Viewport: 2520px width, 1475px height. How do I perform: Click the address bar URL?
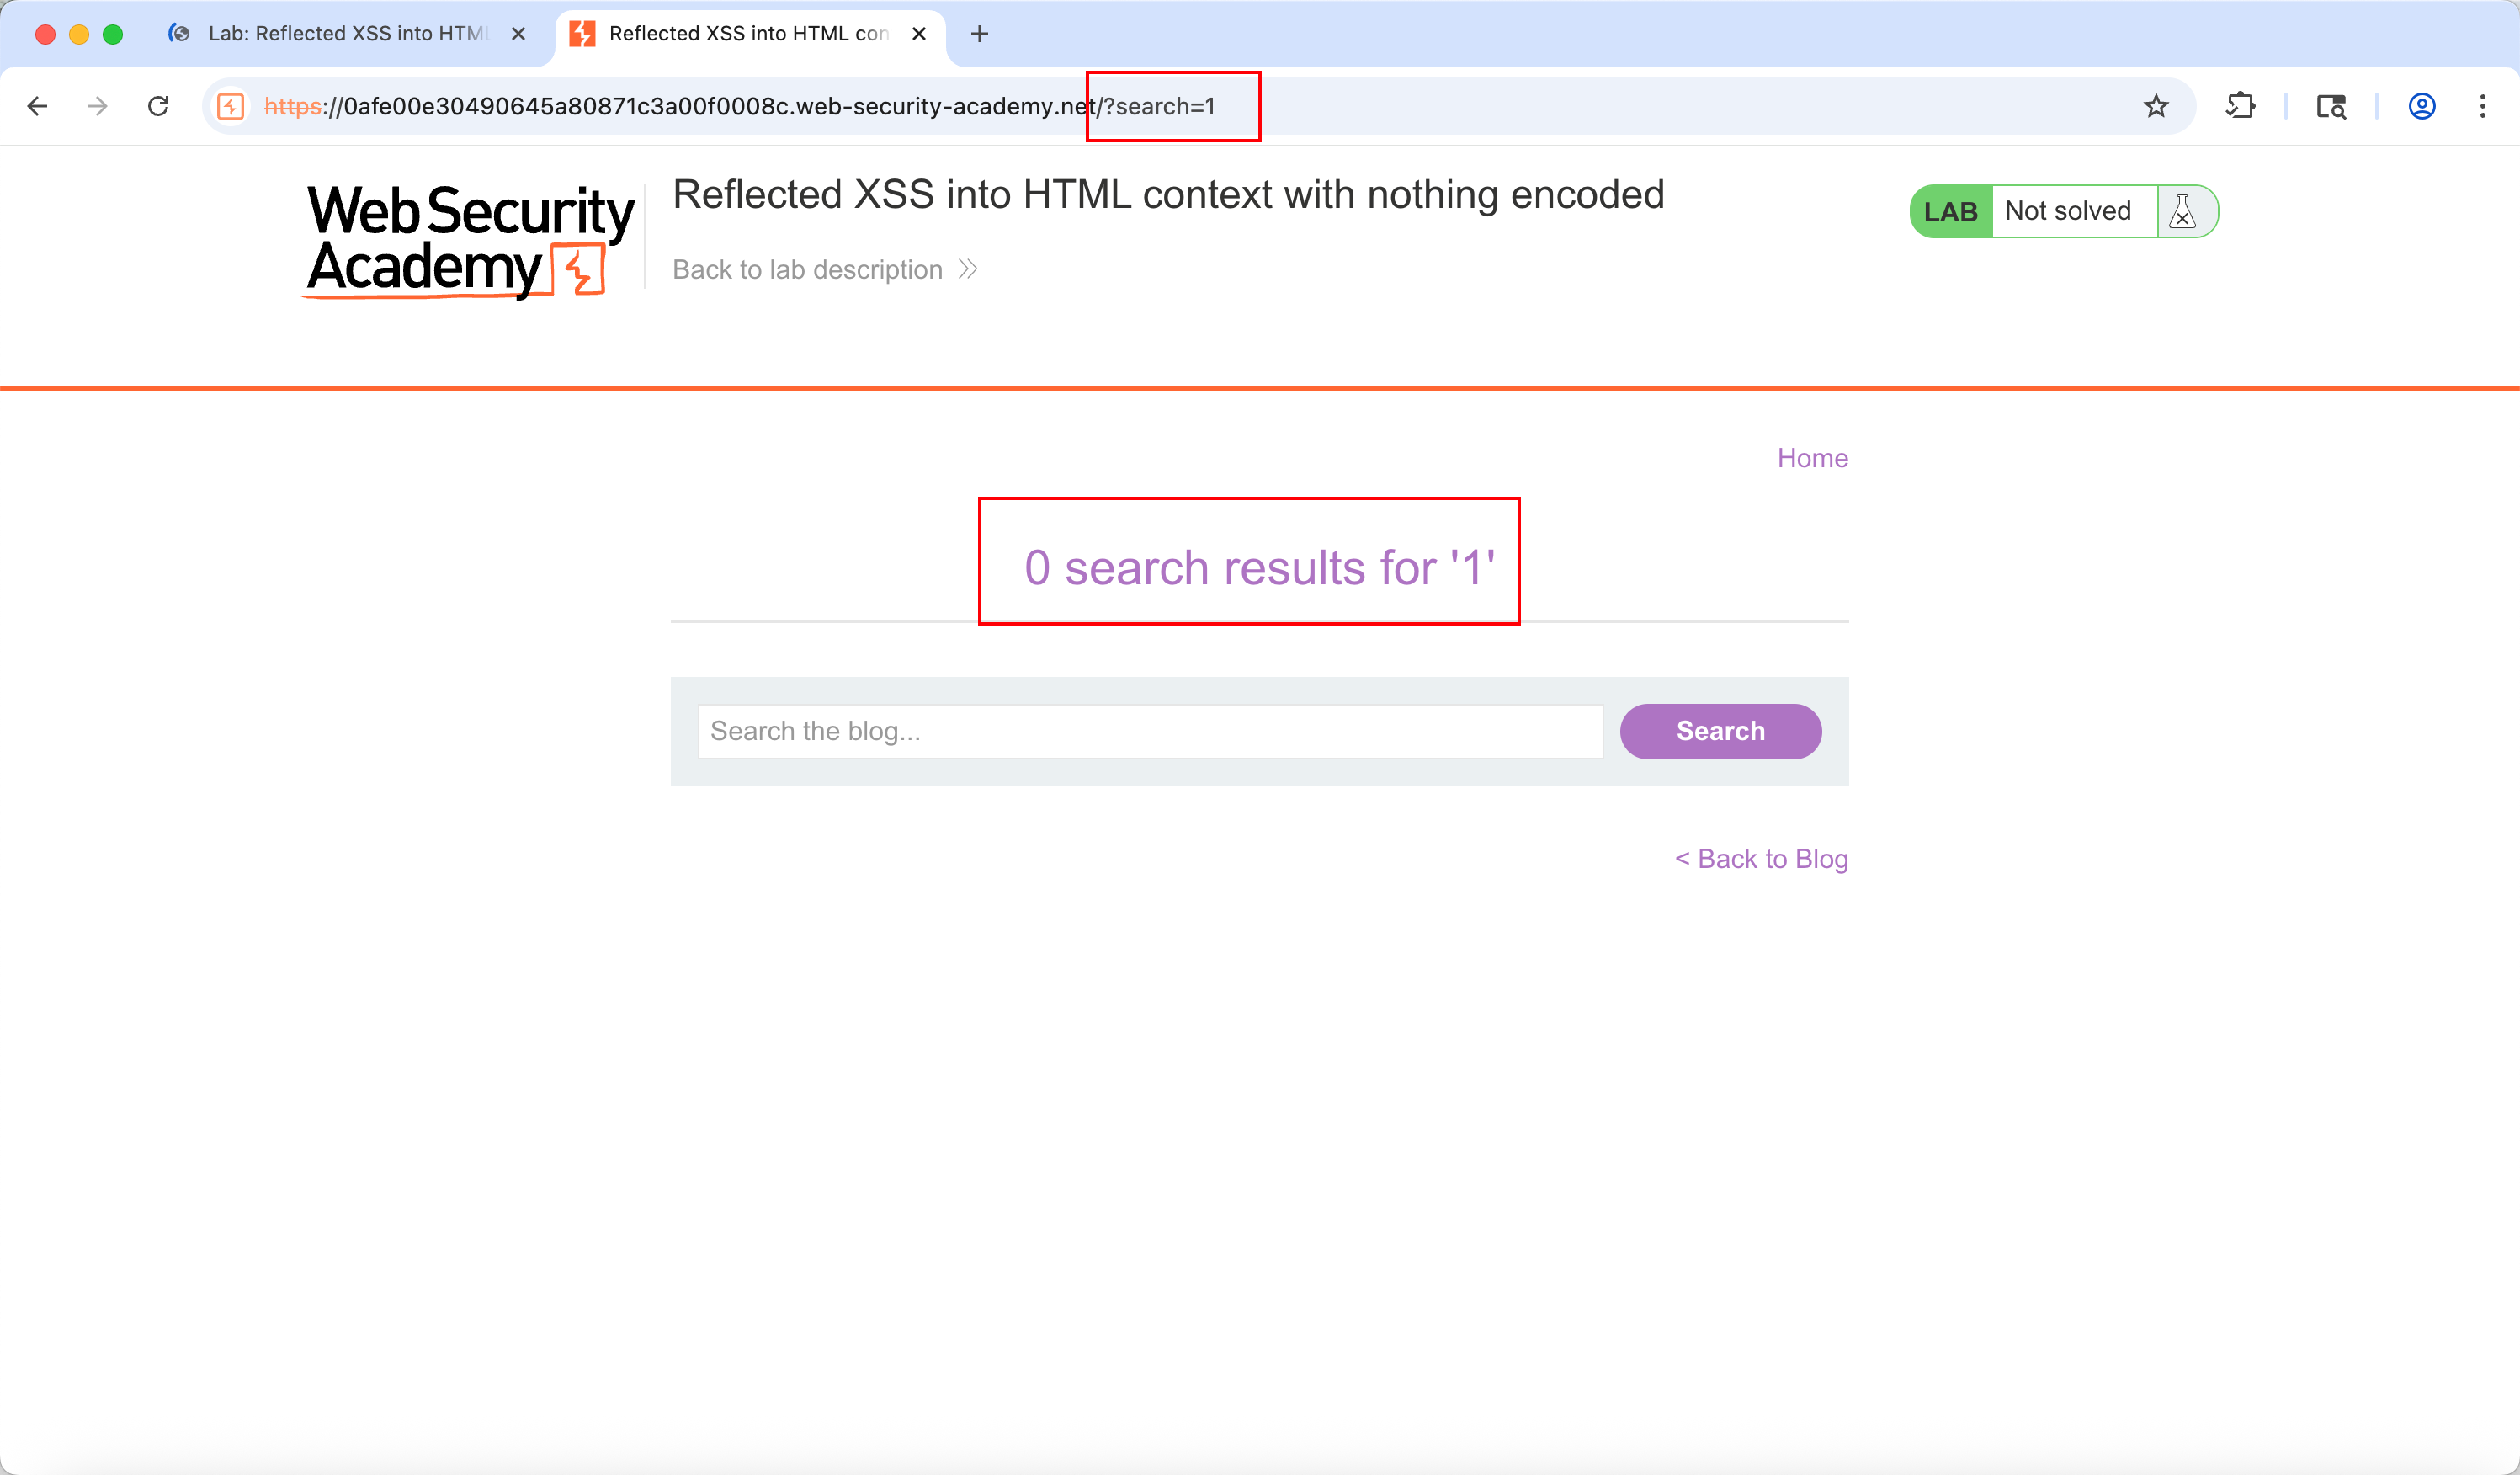click(739, 106)
